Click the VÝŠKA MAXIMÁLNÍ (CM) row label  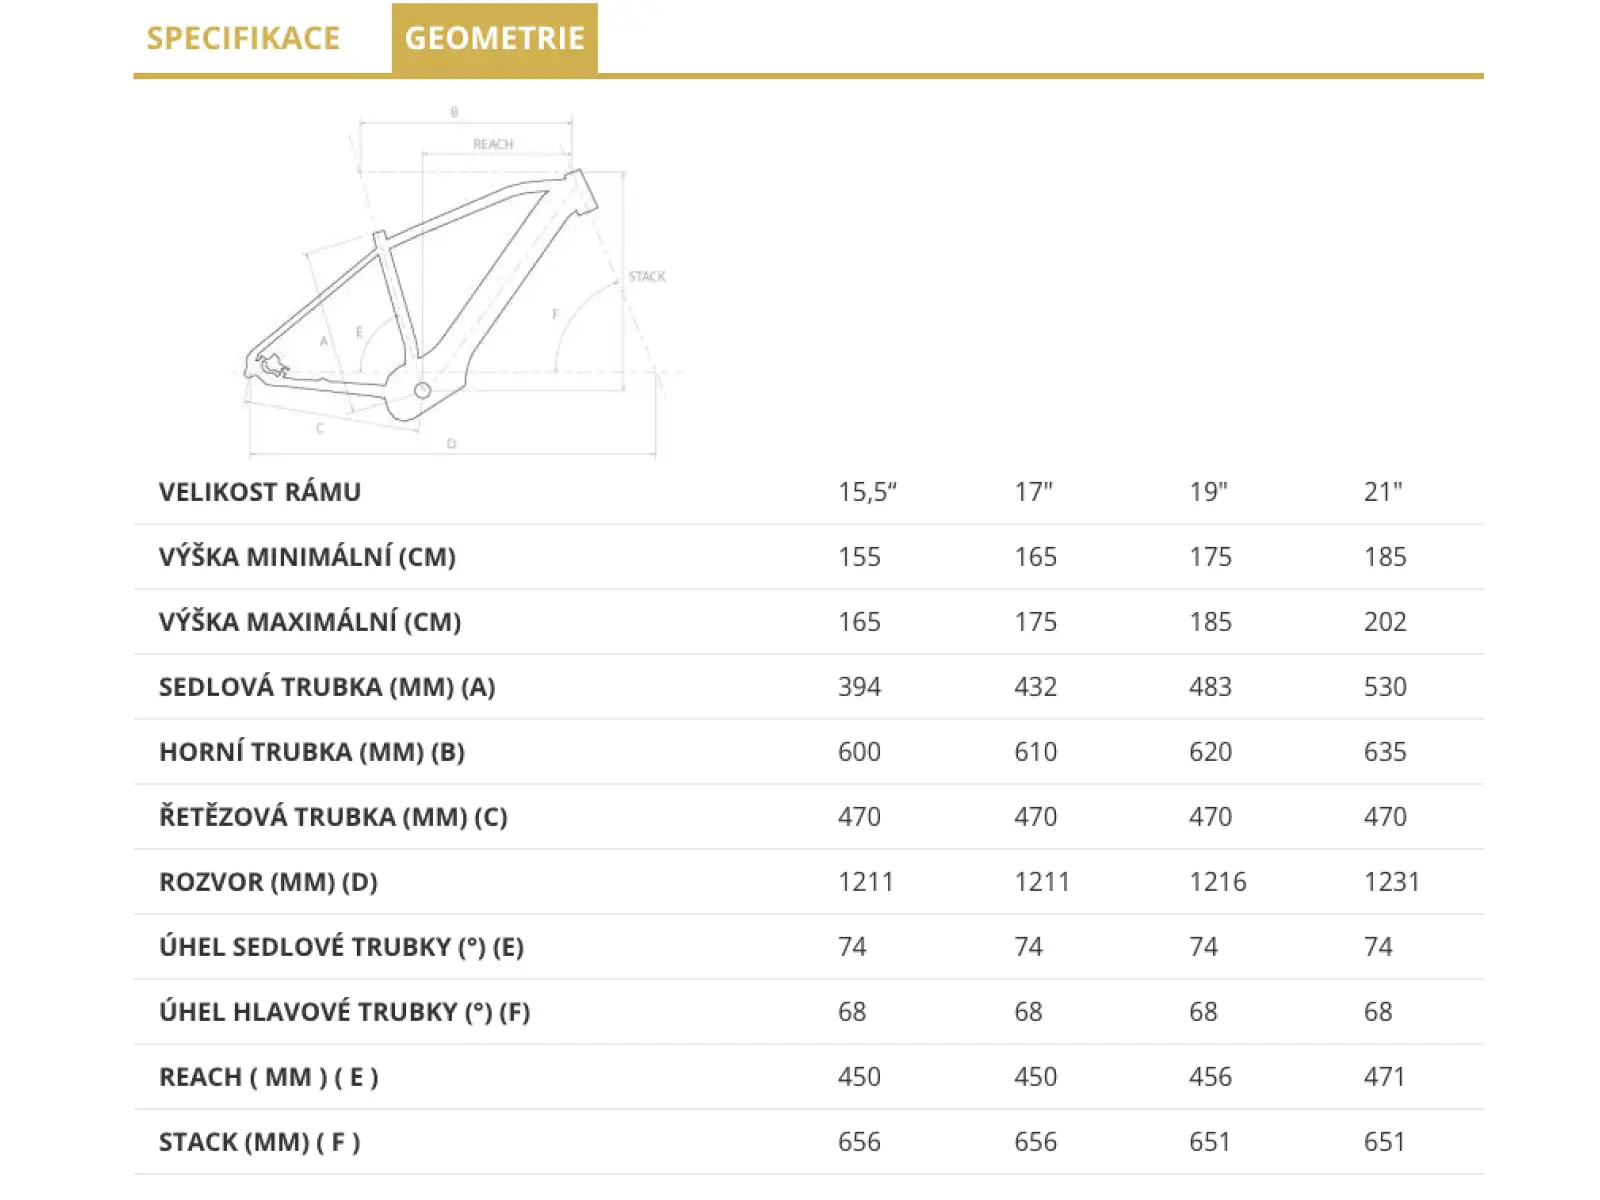310,622
